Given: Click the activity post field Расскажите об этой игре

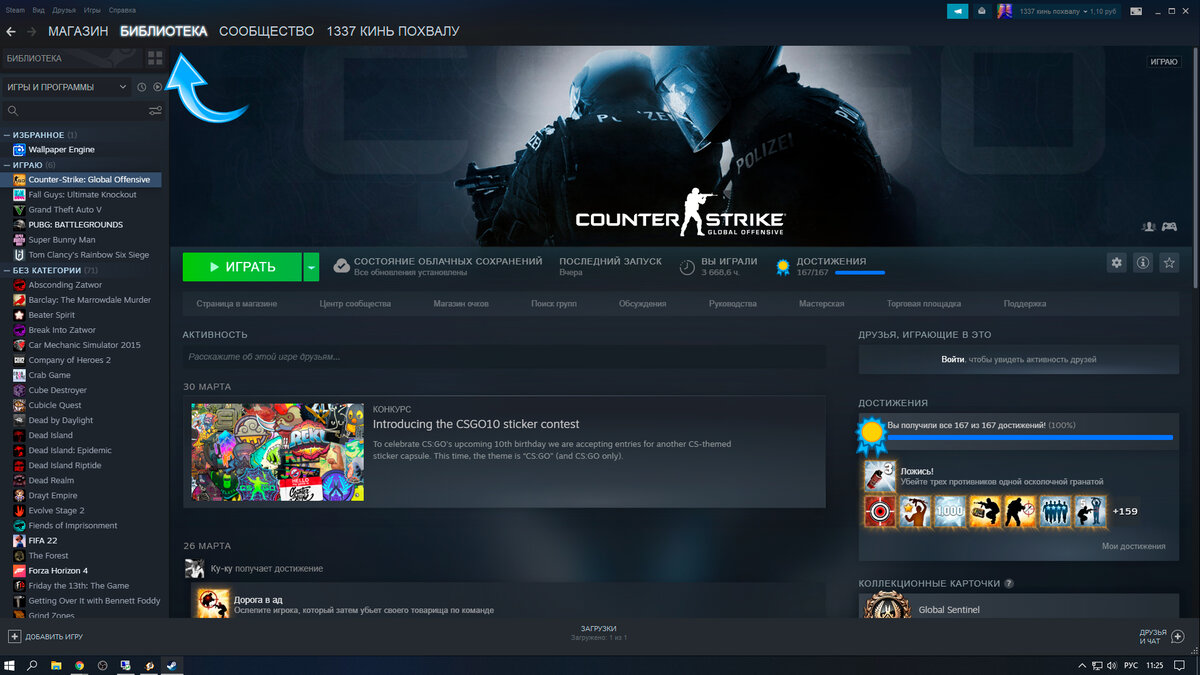Looking at the screenshot, I should click(x=504, y=357).
